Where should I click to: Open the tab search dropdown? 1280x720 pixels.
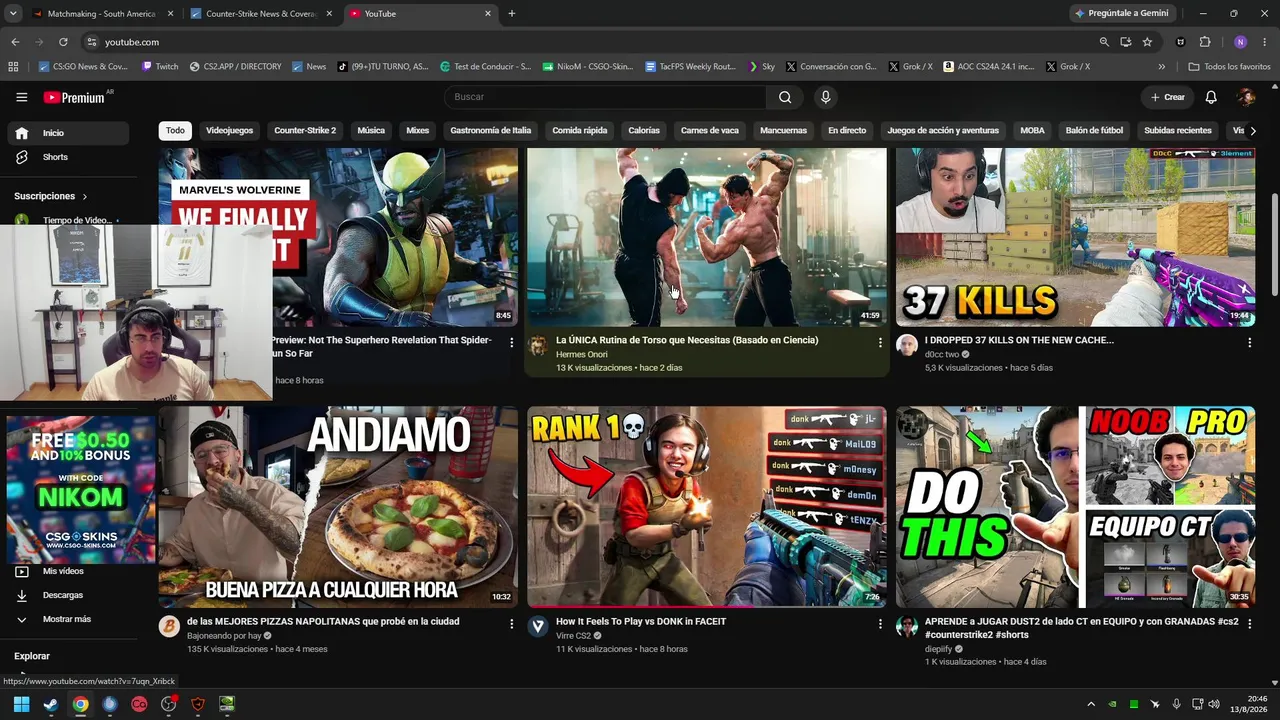click(x=13, y=14)
